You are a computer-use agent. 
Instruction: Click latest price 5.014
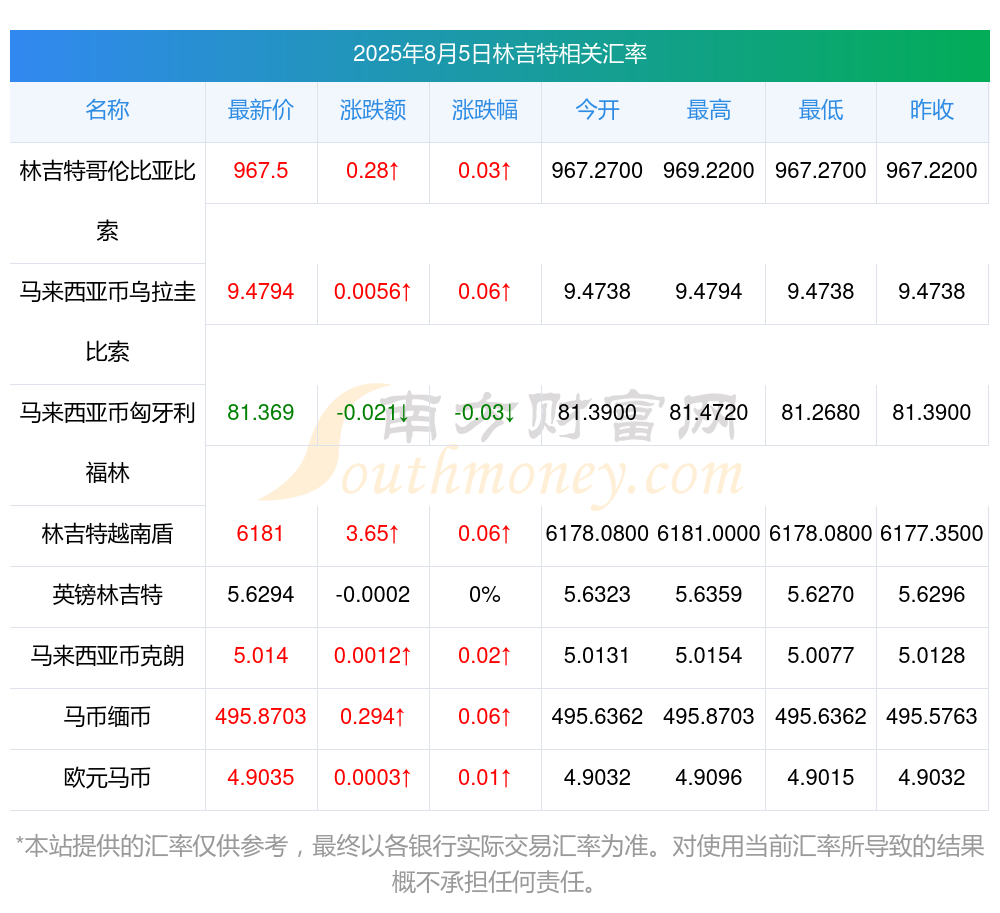click(x=261, y=655)
